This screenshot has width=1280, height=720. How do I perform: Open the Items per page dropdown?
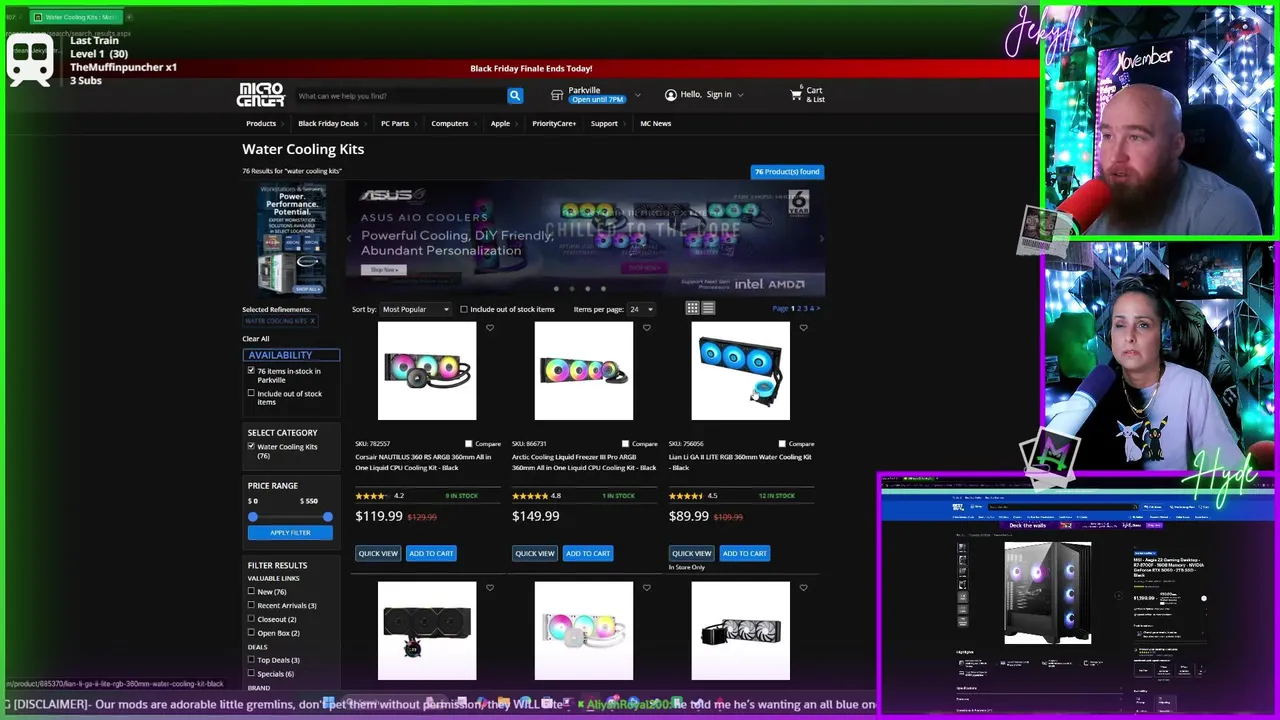pos(640,309)
